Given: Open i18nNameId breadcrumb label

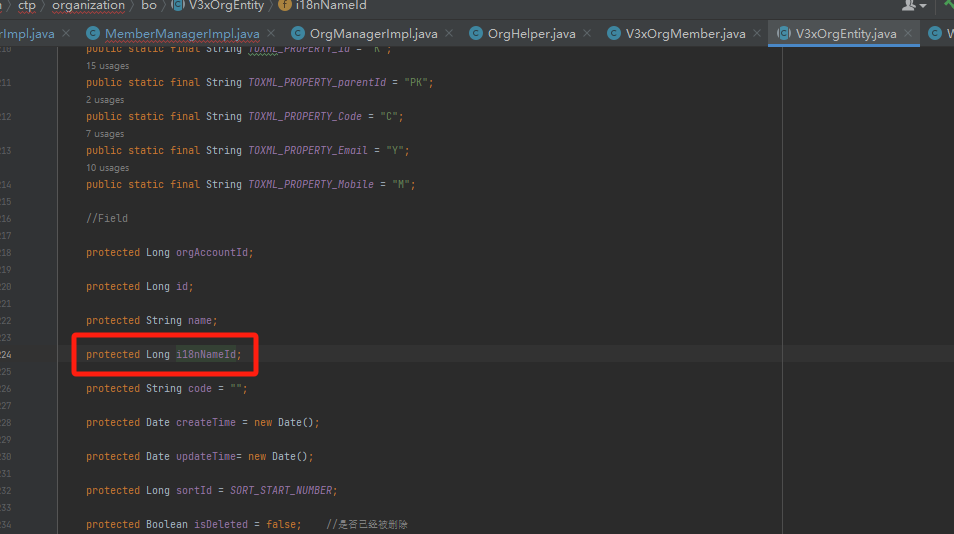Looking at the screenshot, I should (331, 5).
